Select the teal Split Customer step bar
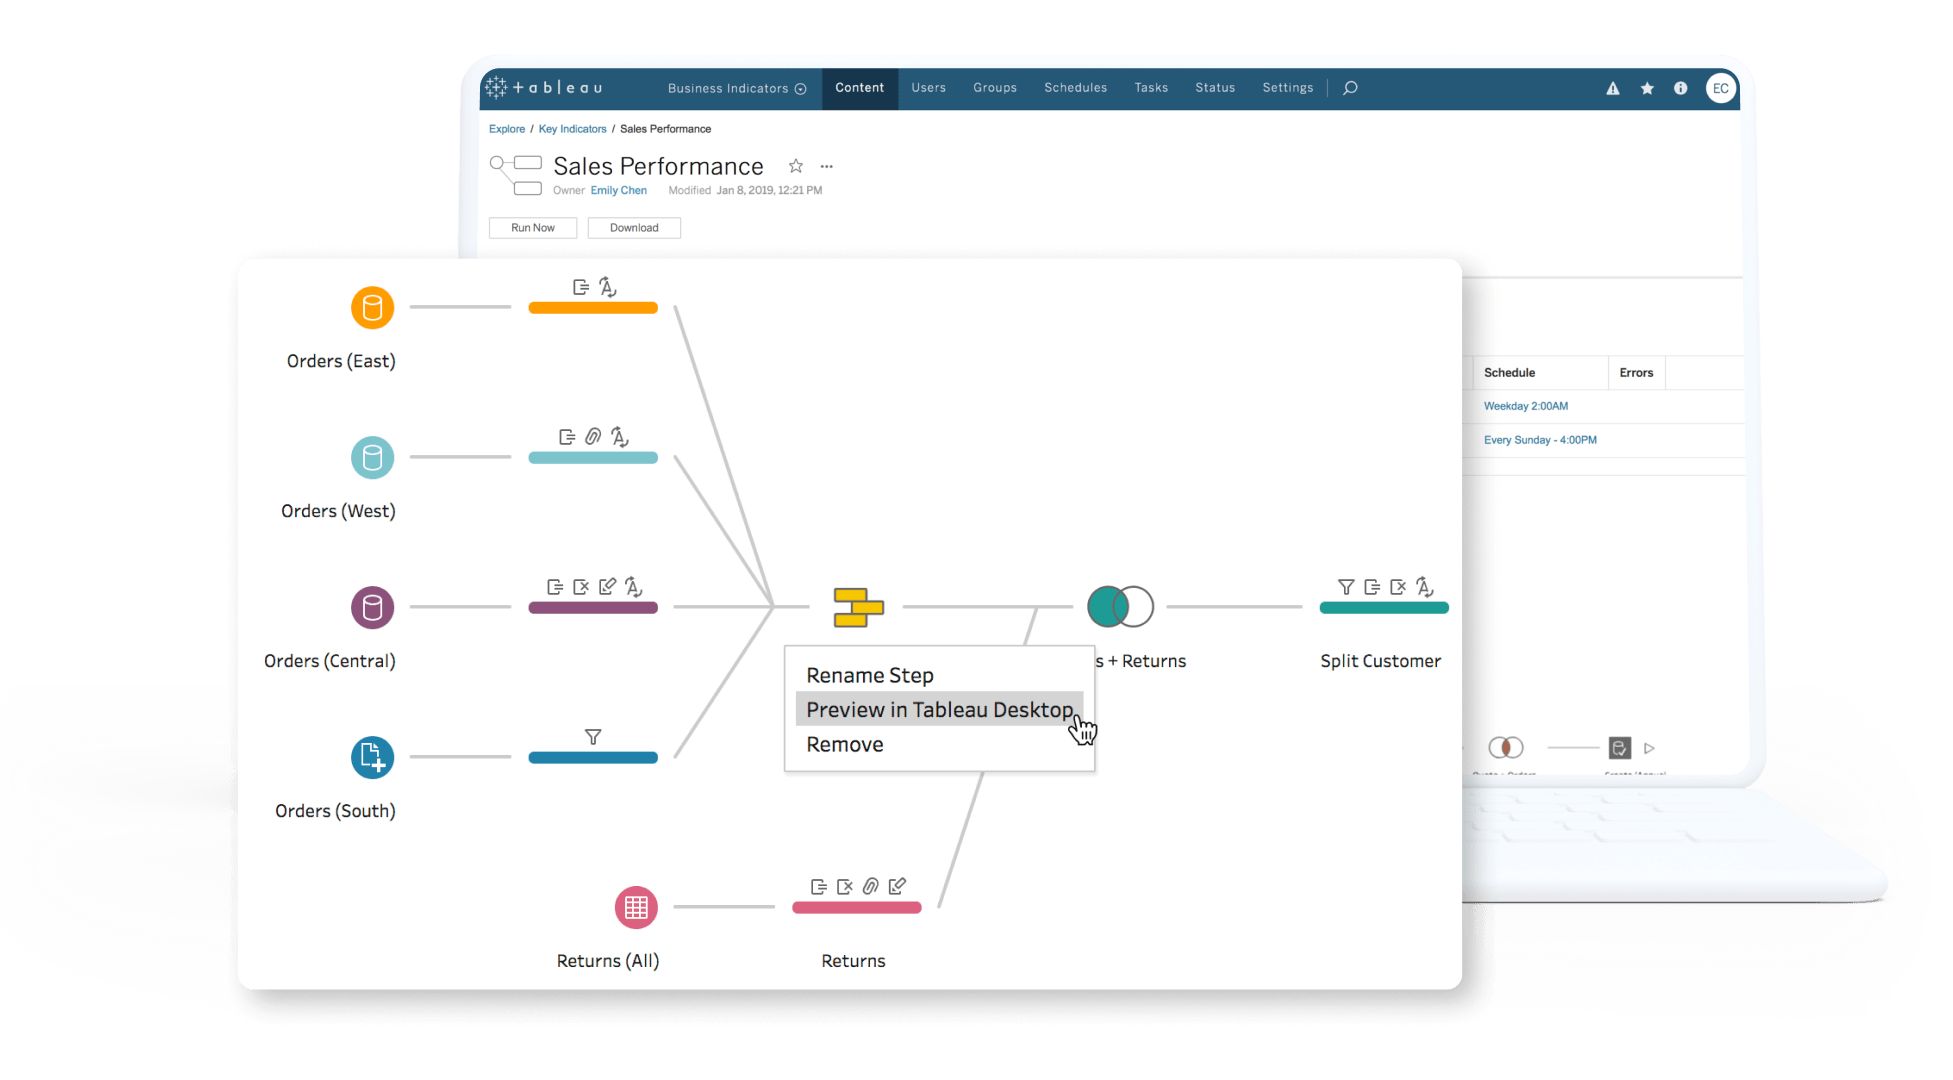 1383,608
